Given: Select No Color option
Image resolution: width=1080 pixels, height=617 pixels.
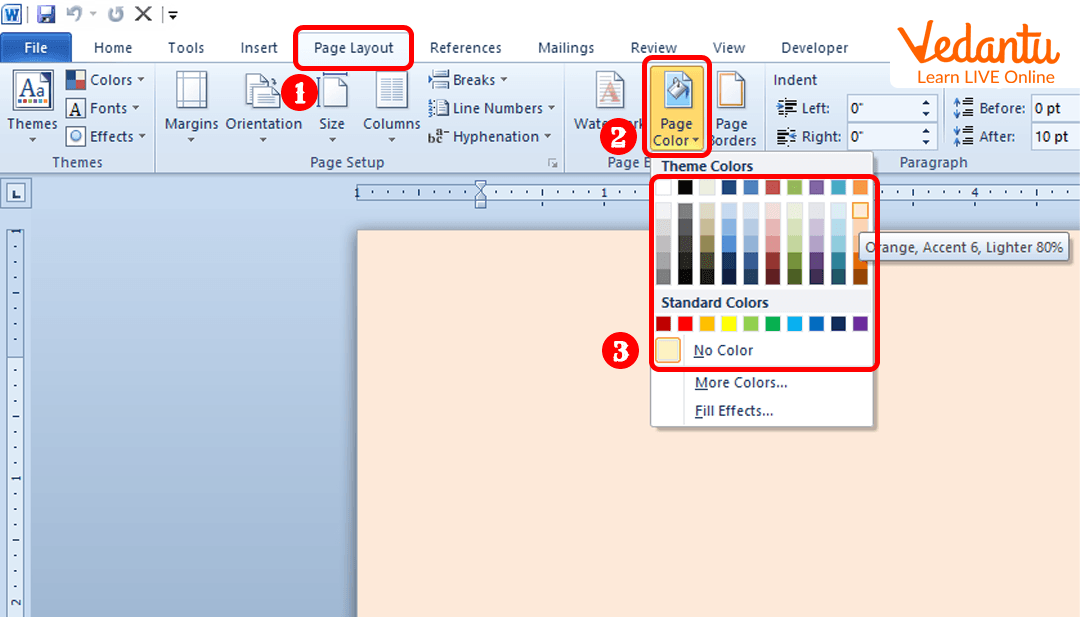Looking at the screenshot, I should 723,350.
